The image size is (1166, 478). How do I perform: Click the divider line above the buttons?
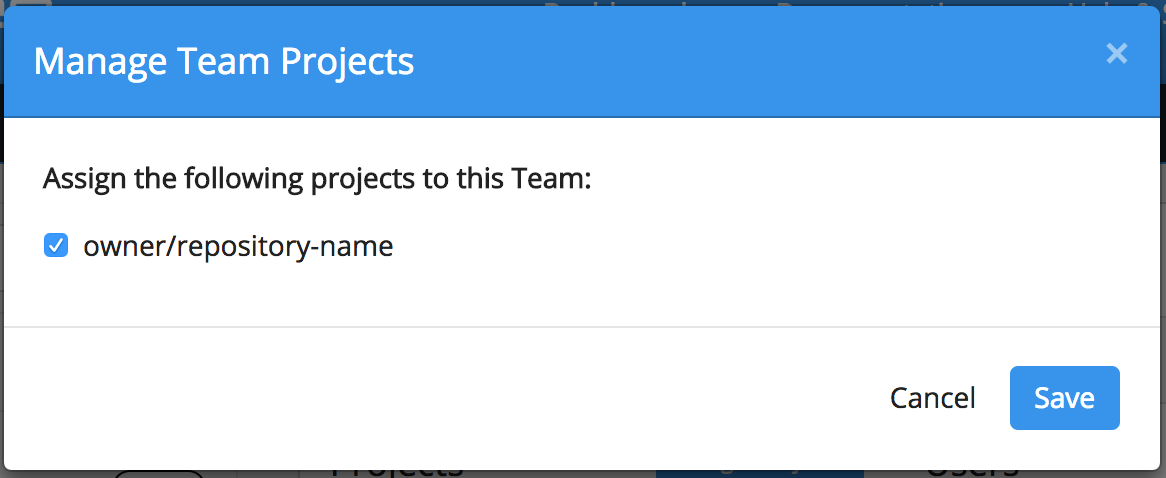[x=582, y=326]
